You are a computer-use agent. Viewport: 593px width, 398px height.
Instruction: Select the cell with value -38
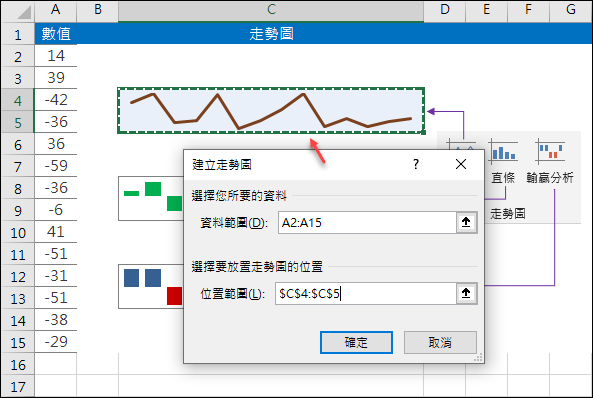56,320
